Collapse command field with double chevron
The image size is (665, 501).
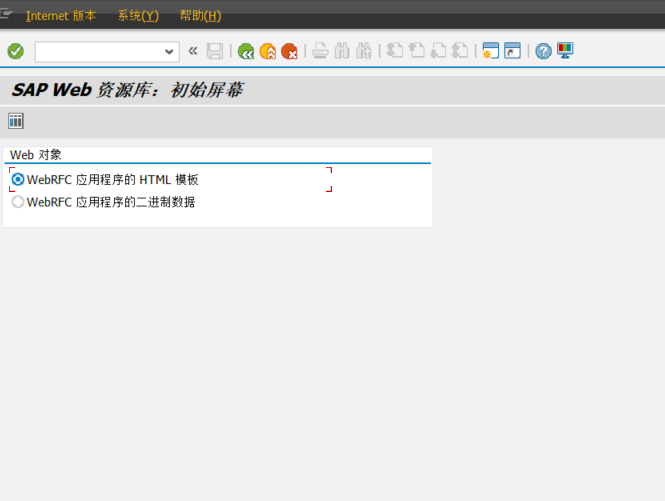coord(193,51)
